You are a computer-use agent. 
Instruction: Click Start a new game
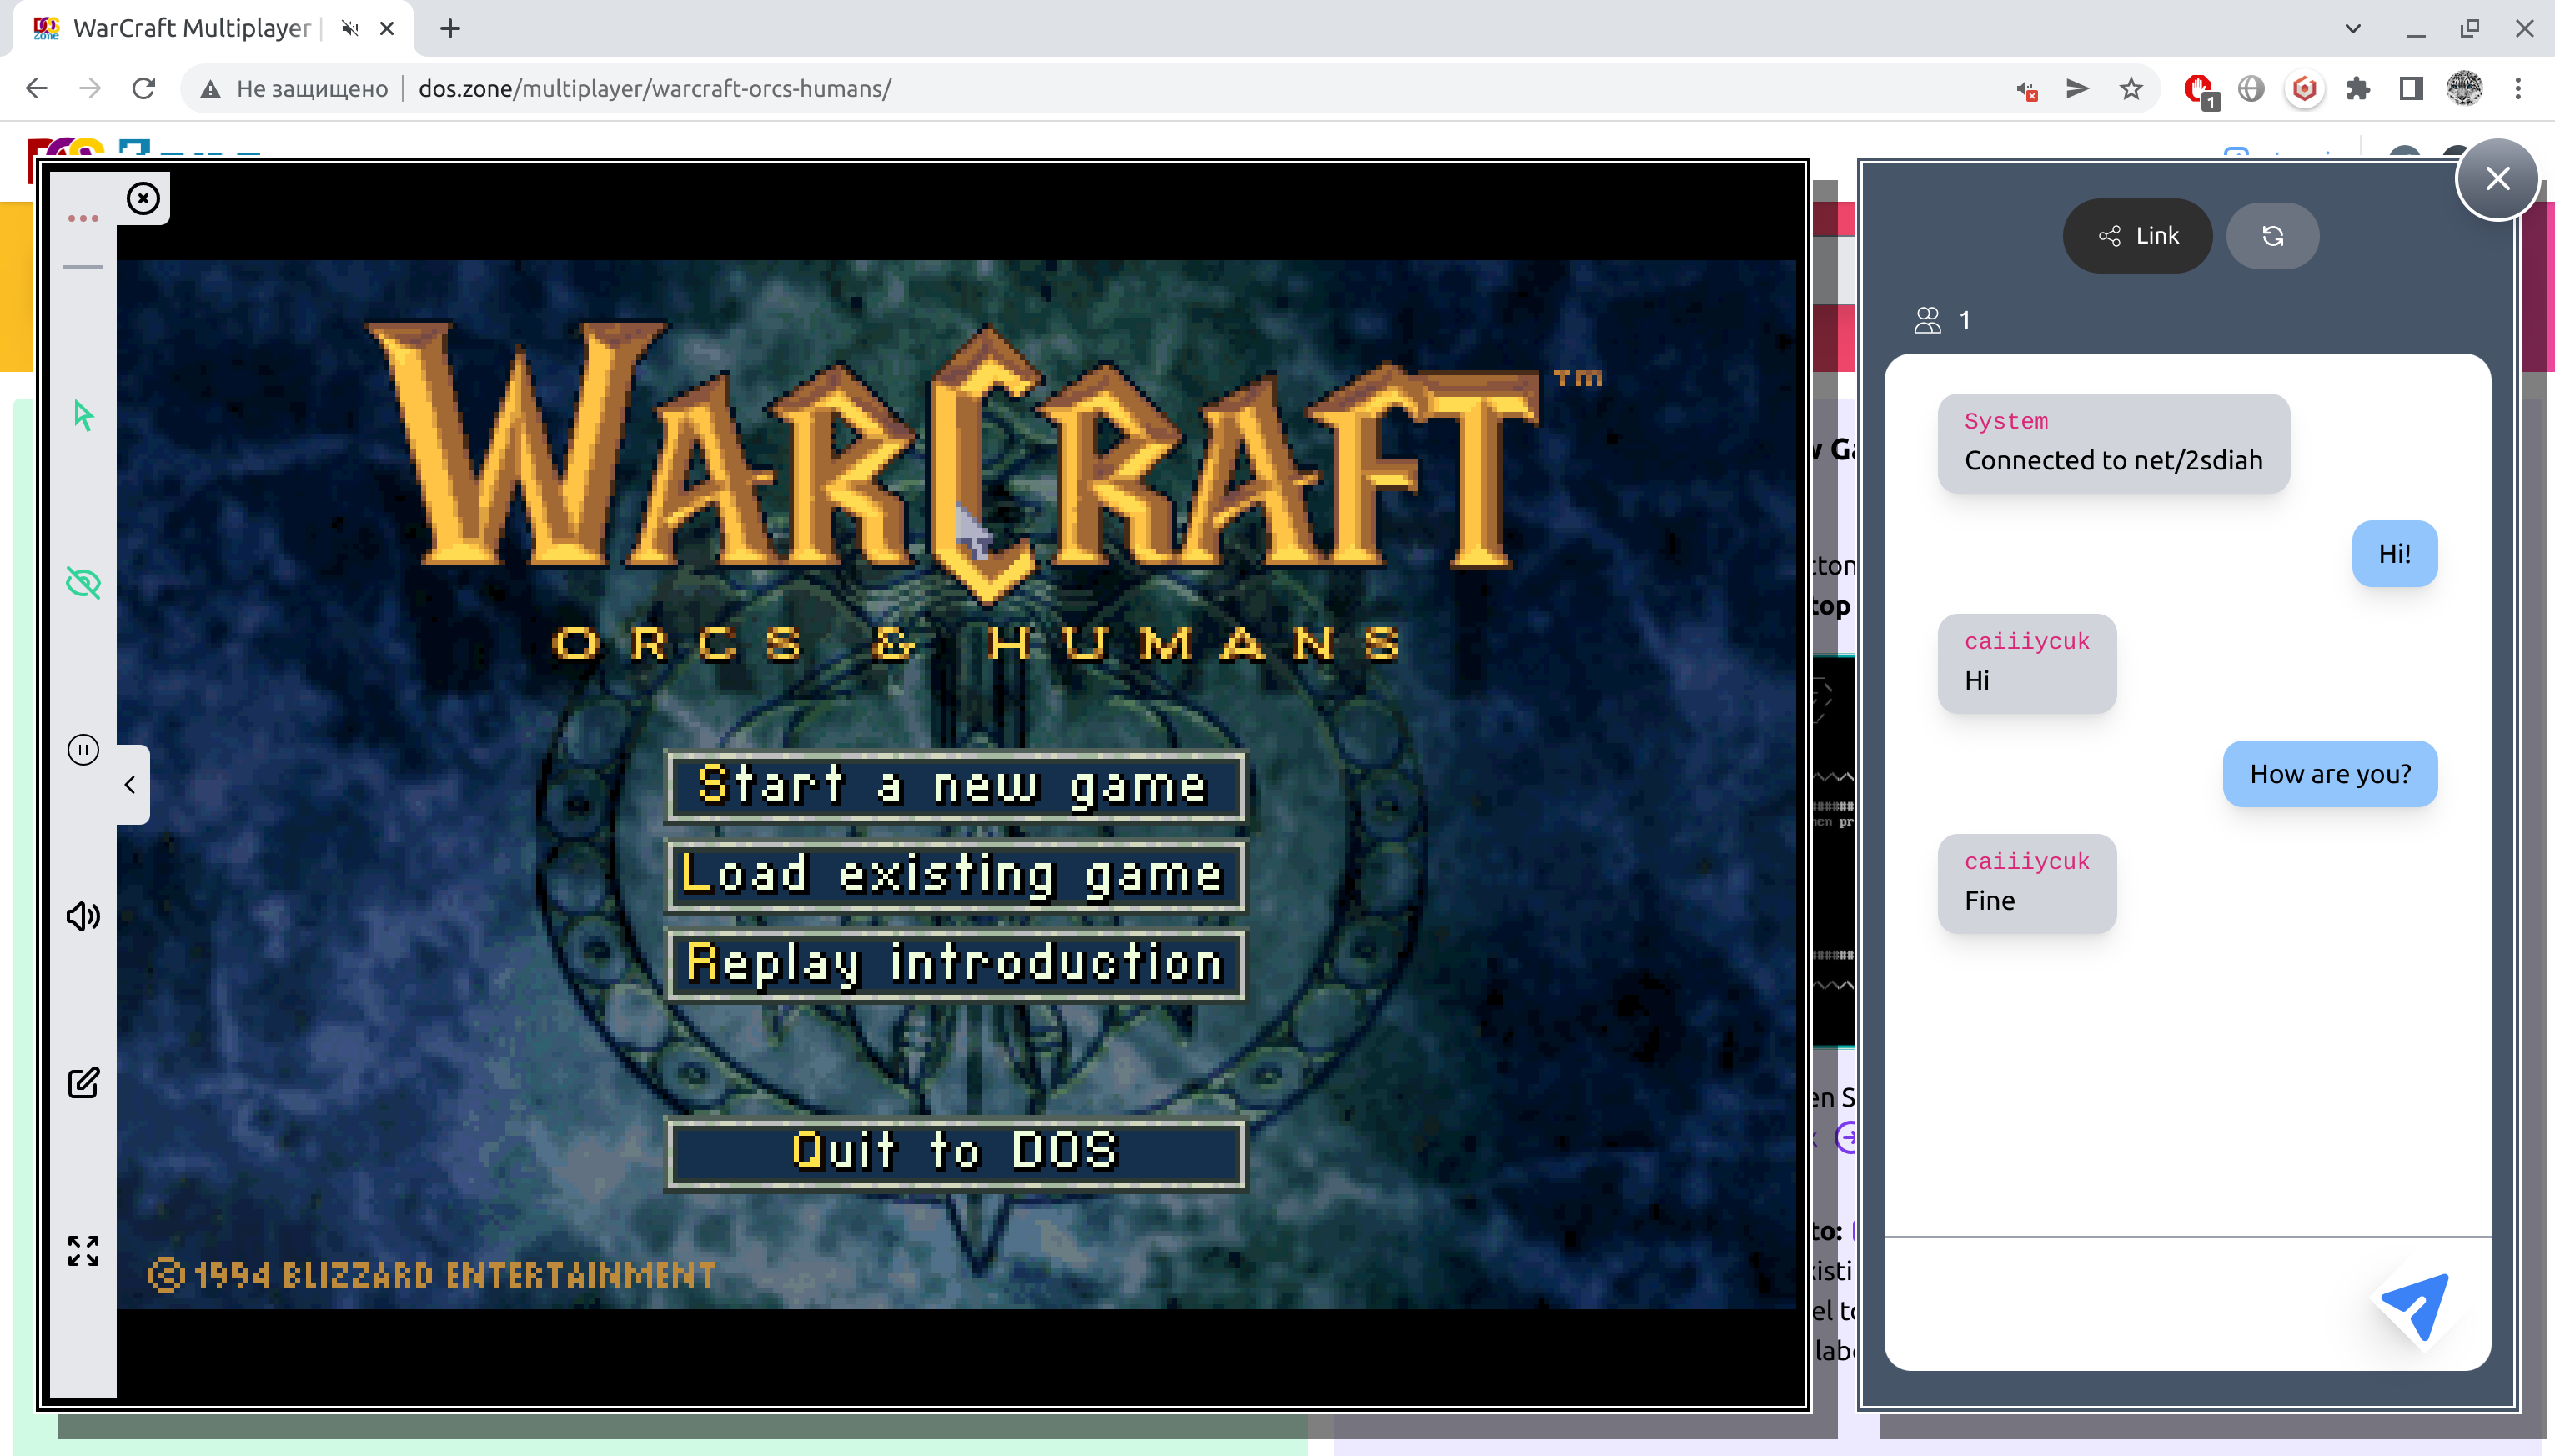[x=955, y=786]
